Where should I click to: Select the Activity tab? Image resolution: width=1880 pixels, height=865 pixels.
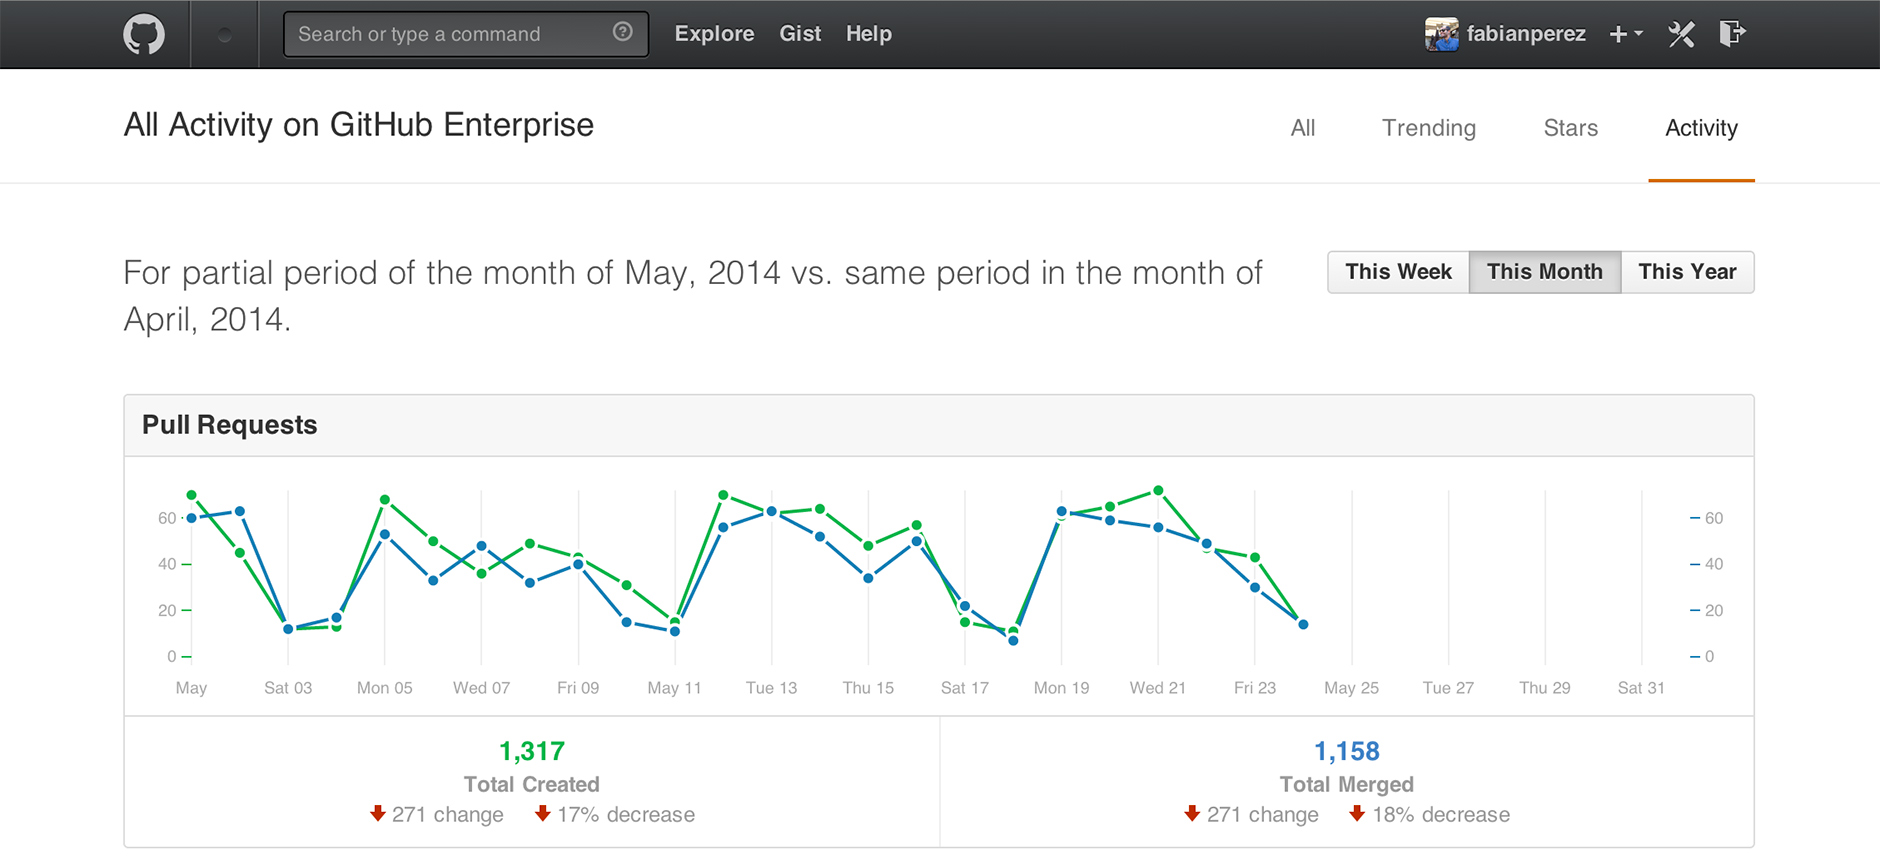[1701, 128]
